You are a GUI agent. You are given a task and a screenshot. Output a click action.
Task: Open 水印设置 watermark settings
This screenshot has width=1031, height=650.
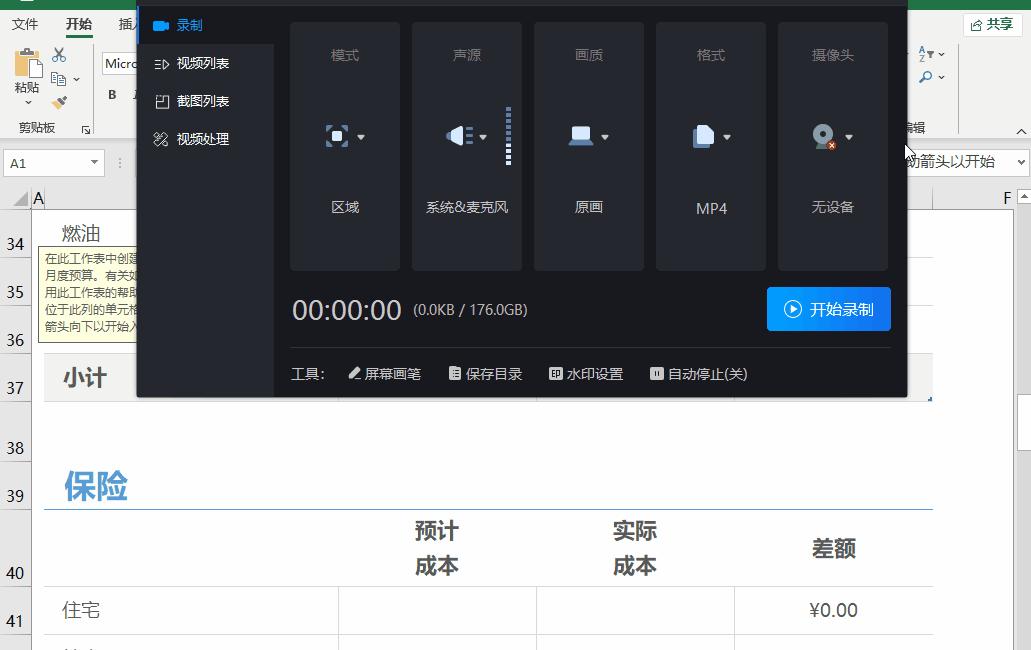click(585, 373)
